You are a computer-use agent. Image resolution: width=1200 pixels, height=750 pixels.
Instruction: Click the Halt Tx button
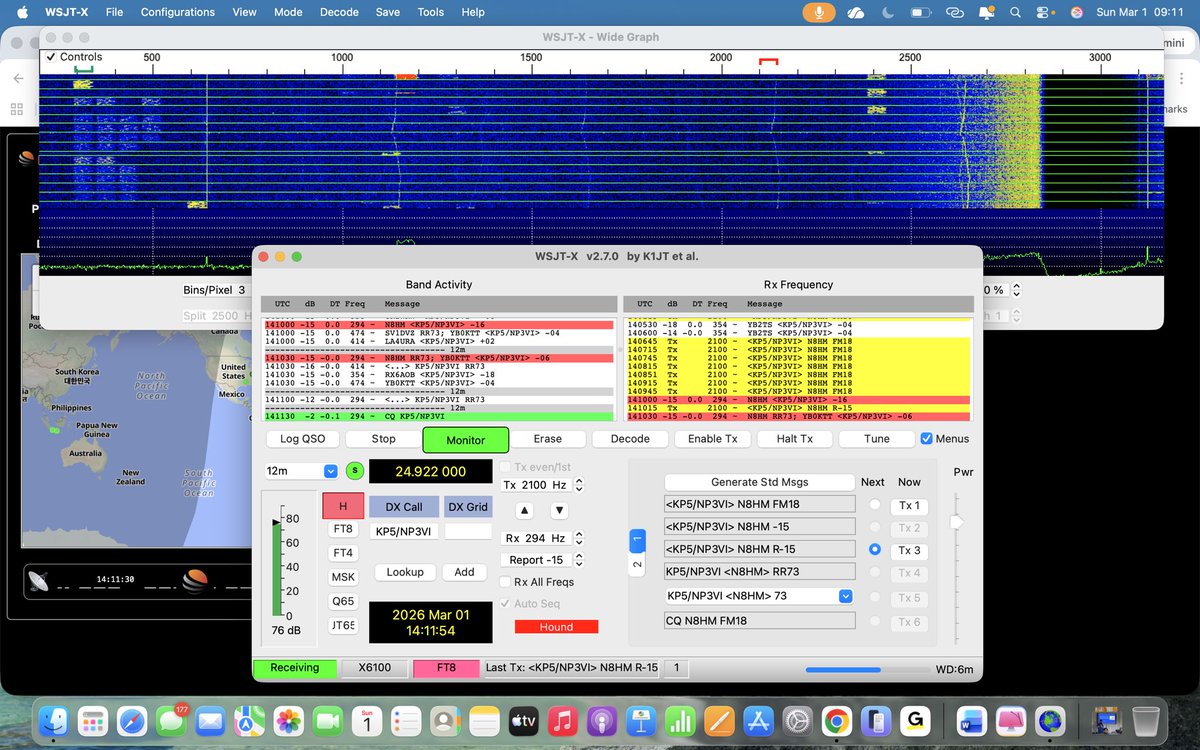794,439
